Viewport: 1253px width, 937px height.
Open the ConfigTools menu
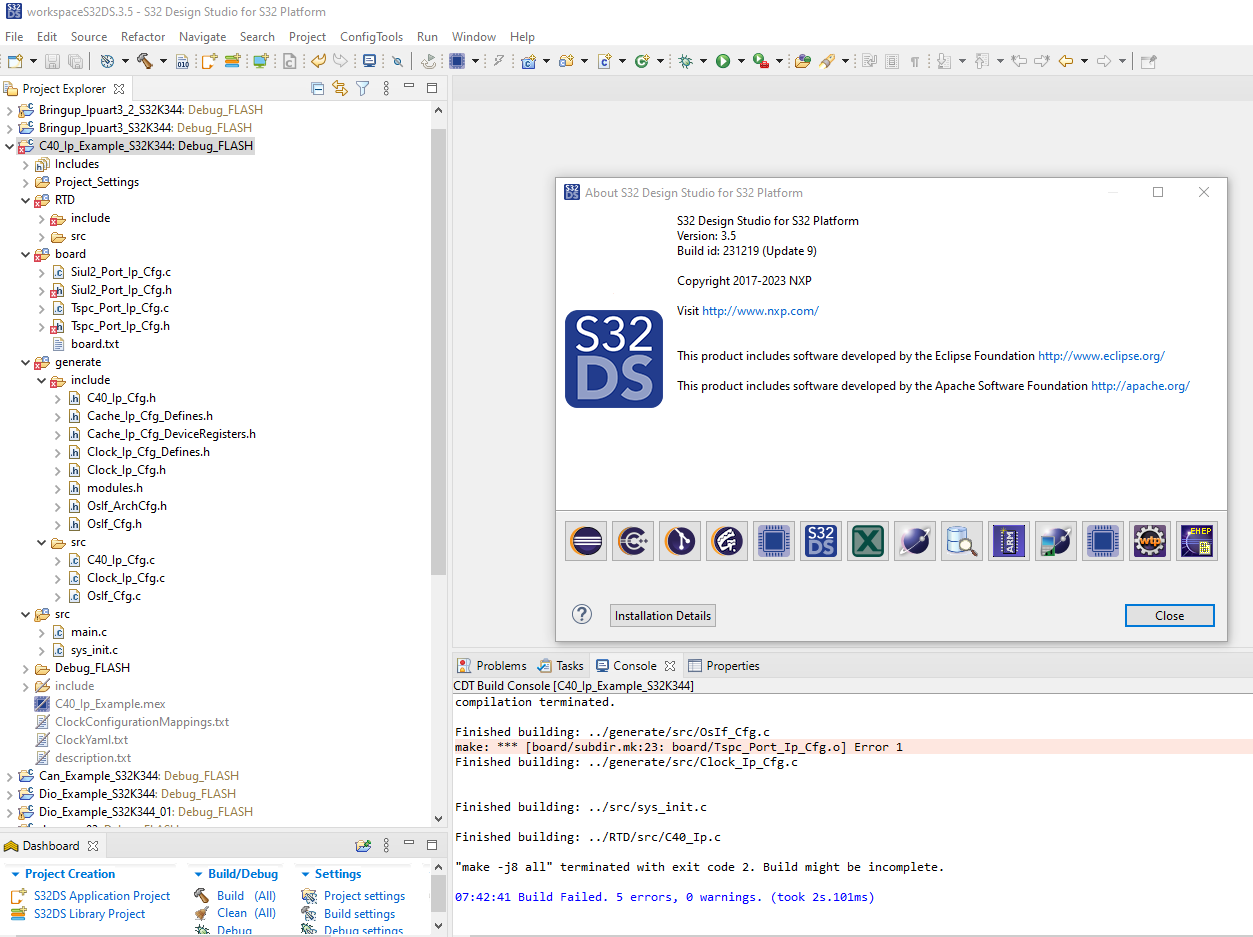[x=371, y=36]
